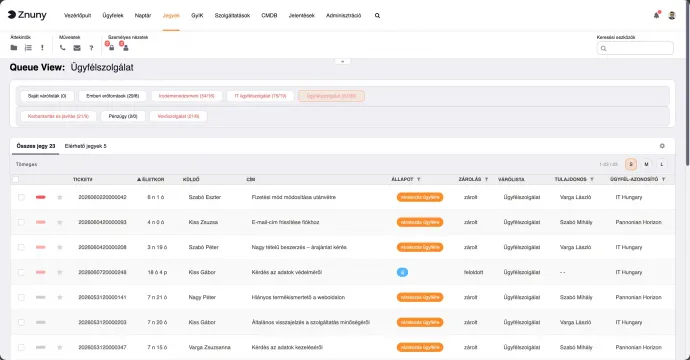Open the CMDB menu

pyautogui.click(x=269, y=15)
